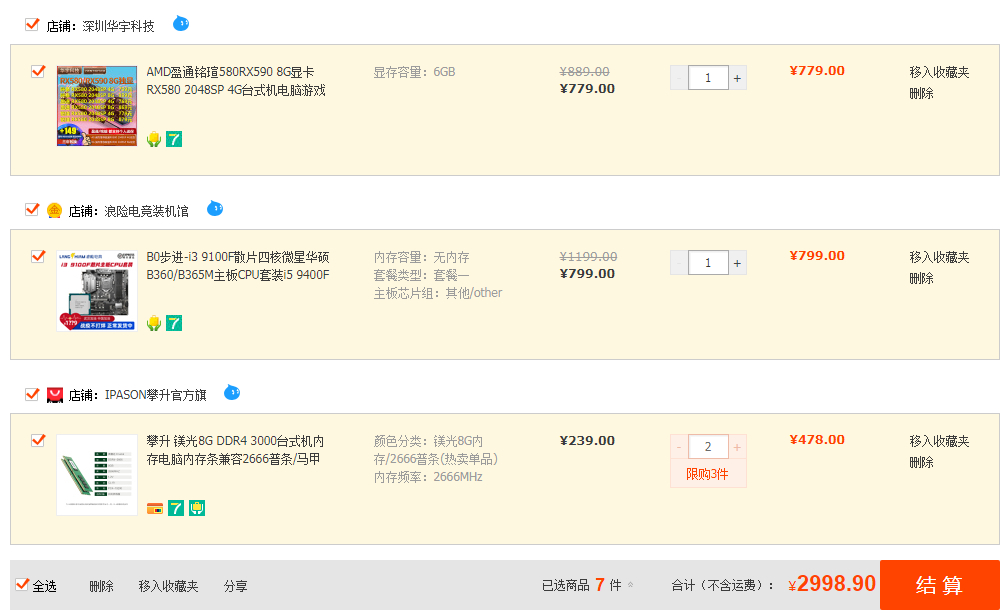Click yellow guarantee badge under AMD RX580 item
Screen dimensions: 1003x613
[x=154, y=139]
